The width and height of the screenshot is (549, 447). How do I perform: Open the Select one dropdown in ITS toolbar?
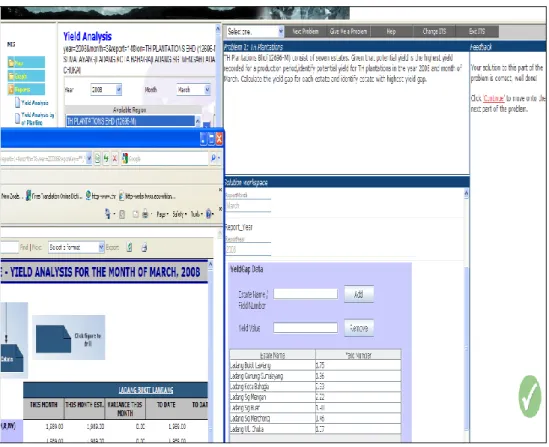click(x=255, y=32)
